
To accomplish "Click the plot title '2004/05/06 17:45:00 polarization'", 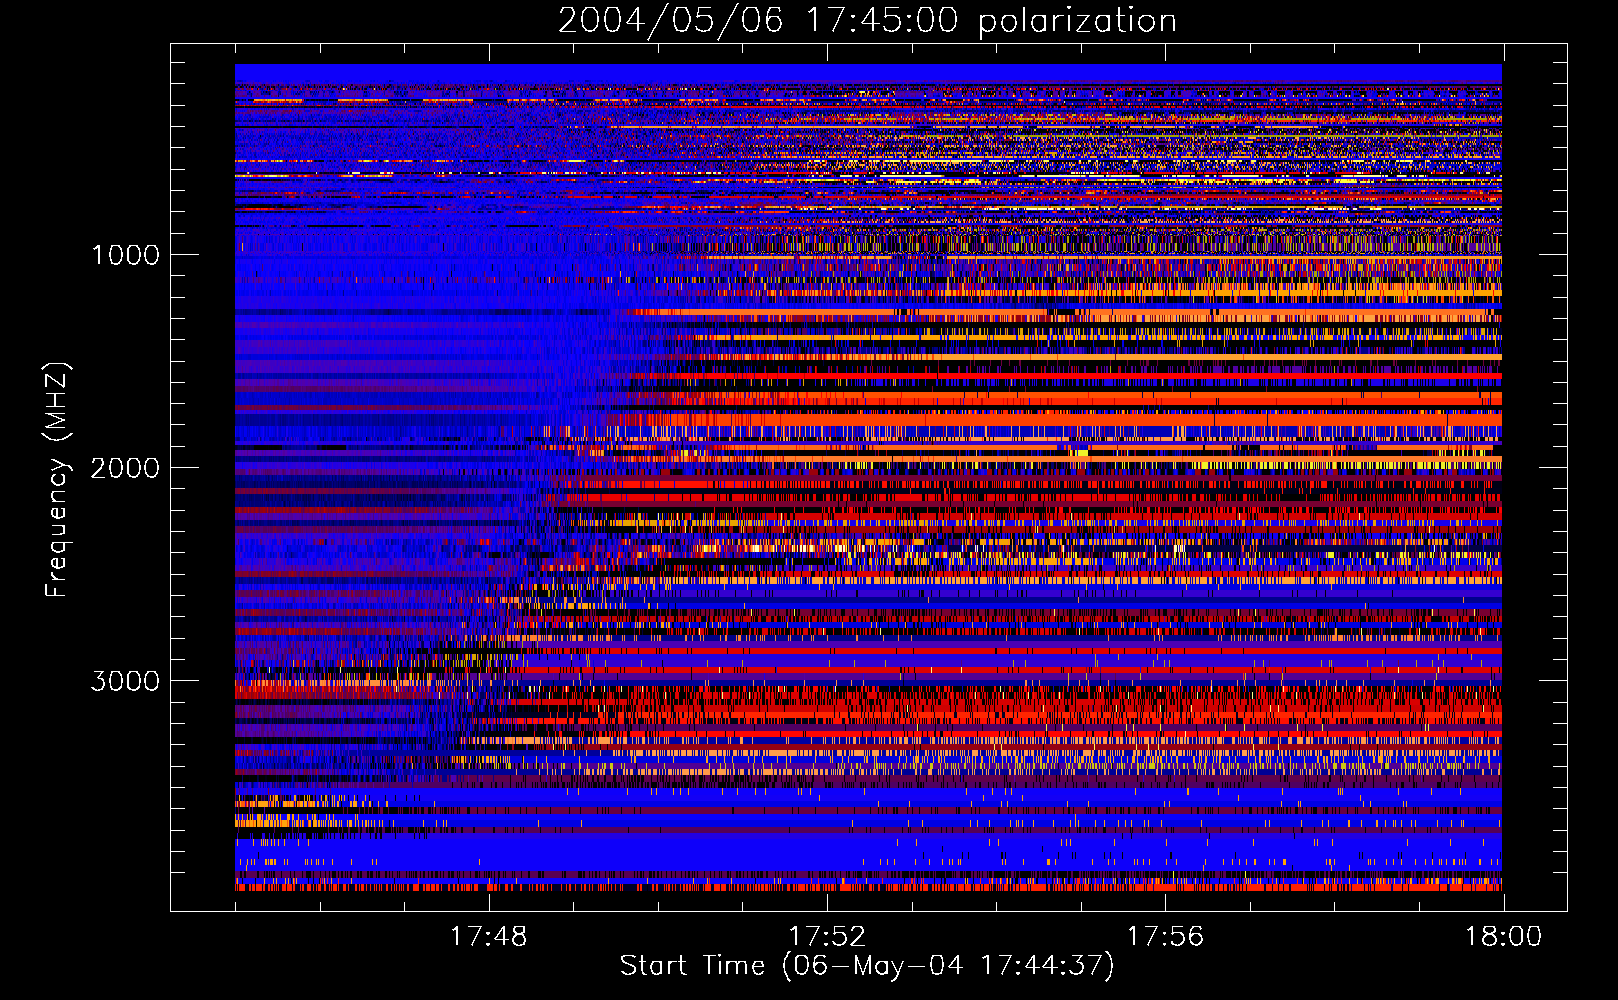I will (x=867, y=20).
